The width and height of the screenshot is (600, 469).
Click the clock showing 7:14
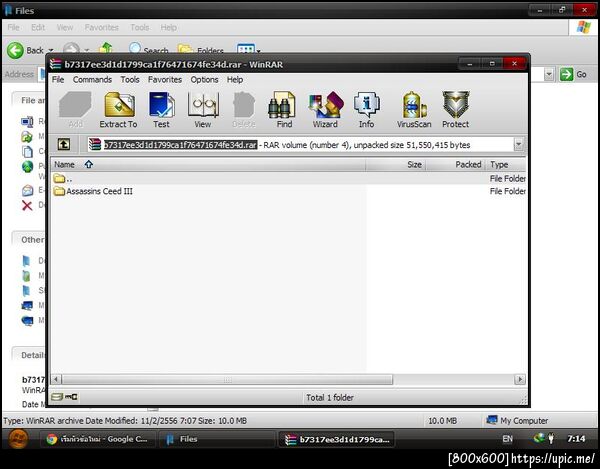pyautogui.click(x=576, y=439)
